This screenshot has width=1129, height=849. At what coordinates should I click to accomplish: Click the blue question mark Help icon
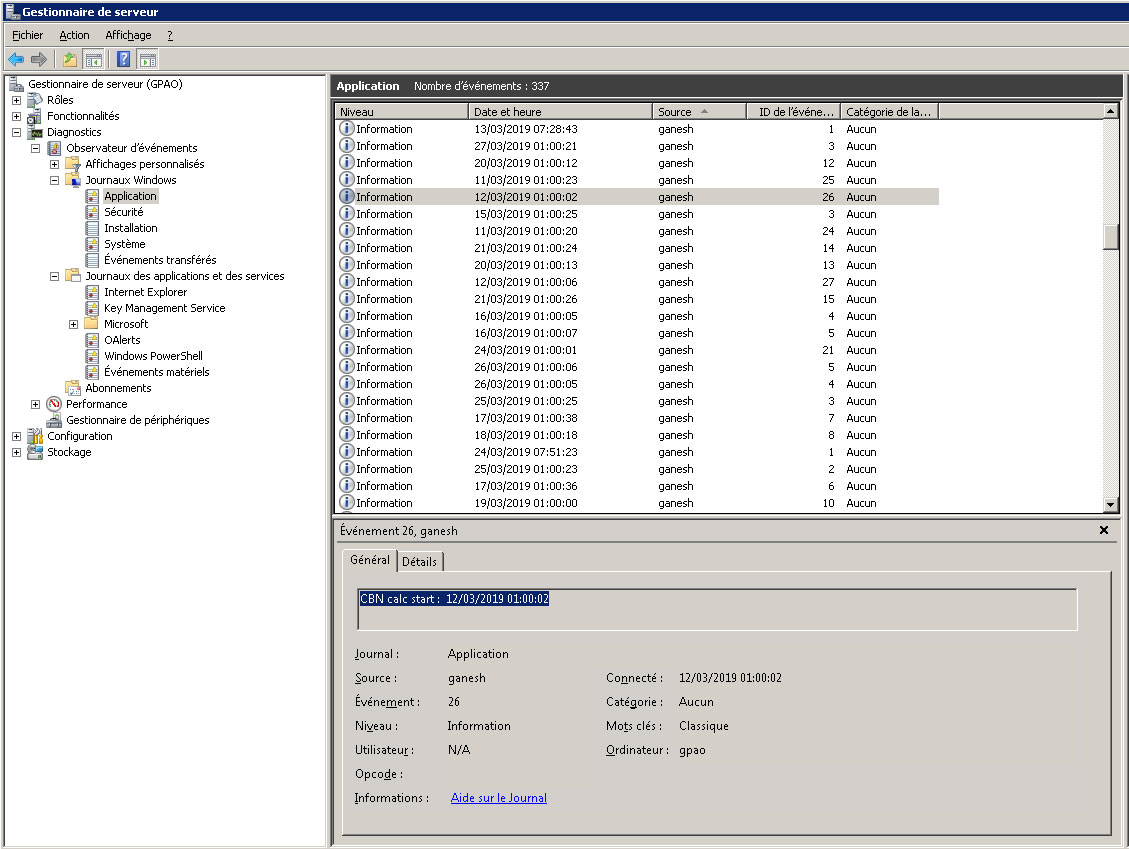[x=124, y=60]
